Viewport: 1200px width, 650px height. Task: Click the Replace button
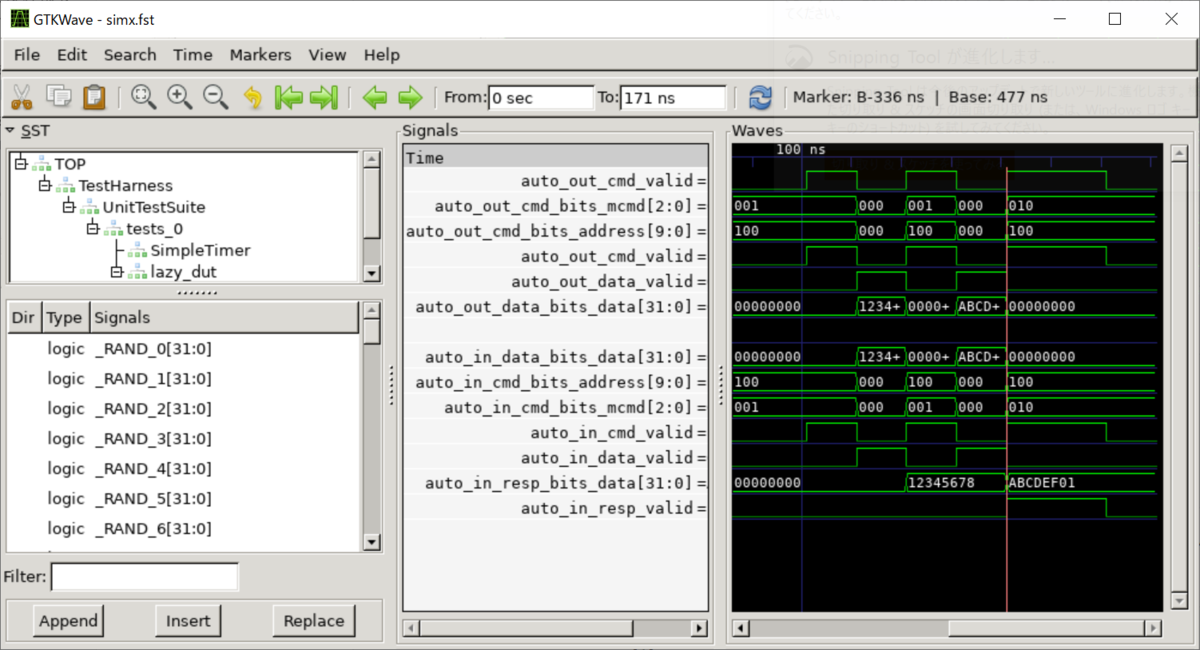click(x=313, y=620)
